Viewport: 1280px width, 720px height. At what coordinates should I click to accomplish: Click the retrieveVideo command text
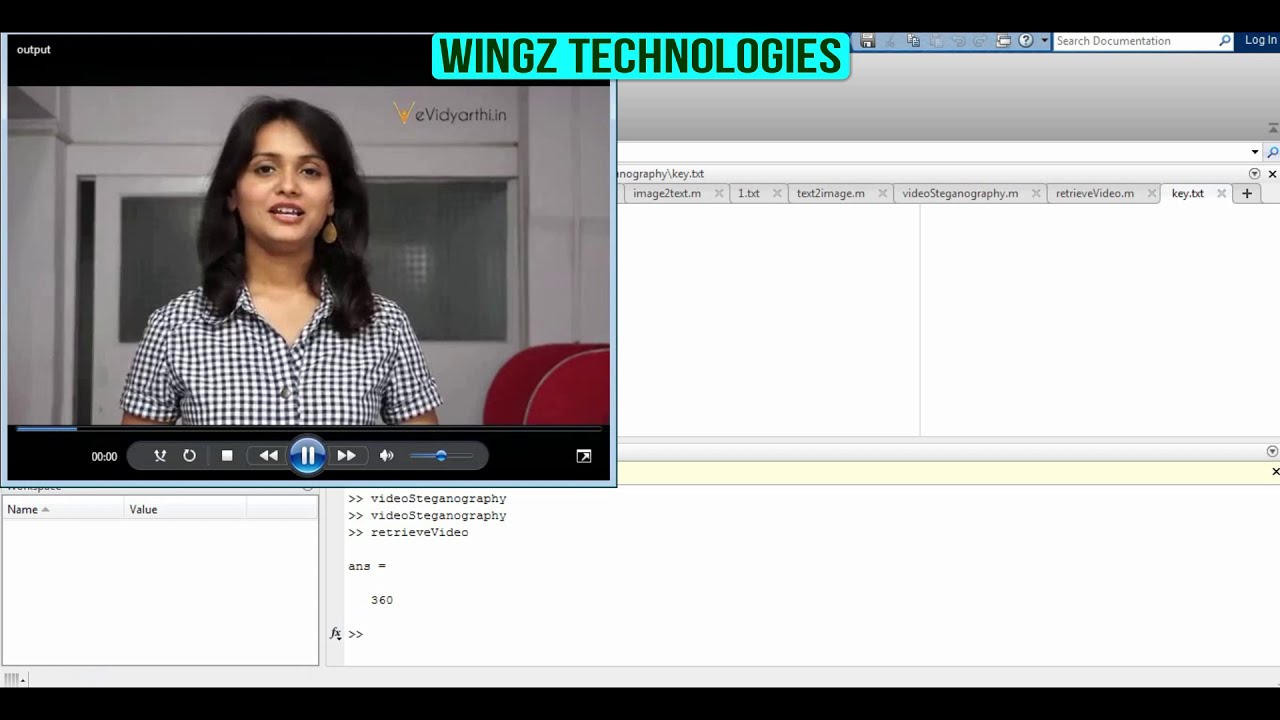(x=419, y=533)
